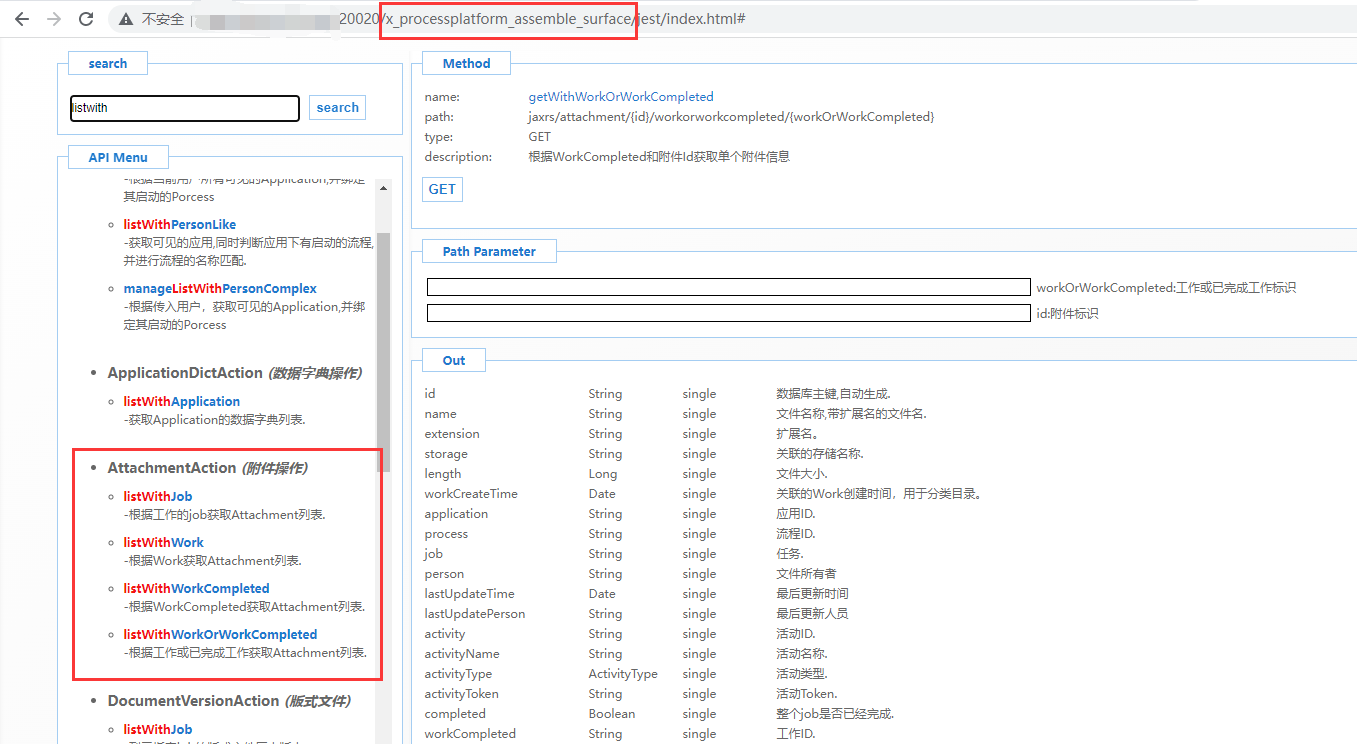Click the getWithWorkOrWorkCompleted method name
Image resolution: width=1357 pixels, height=744 pixels.
point(620,97)
